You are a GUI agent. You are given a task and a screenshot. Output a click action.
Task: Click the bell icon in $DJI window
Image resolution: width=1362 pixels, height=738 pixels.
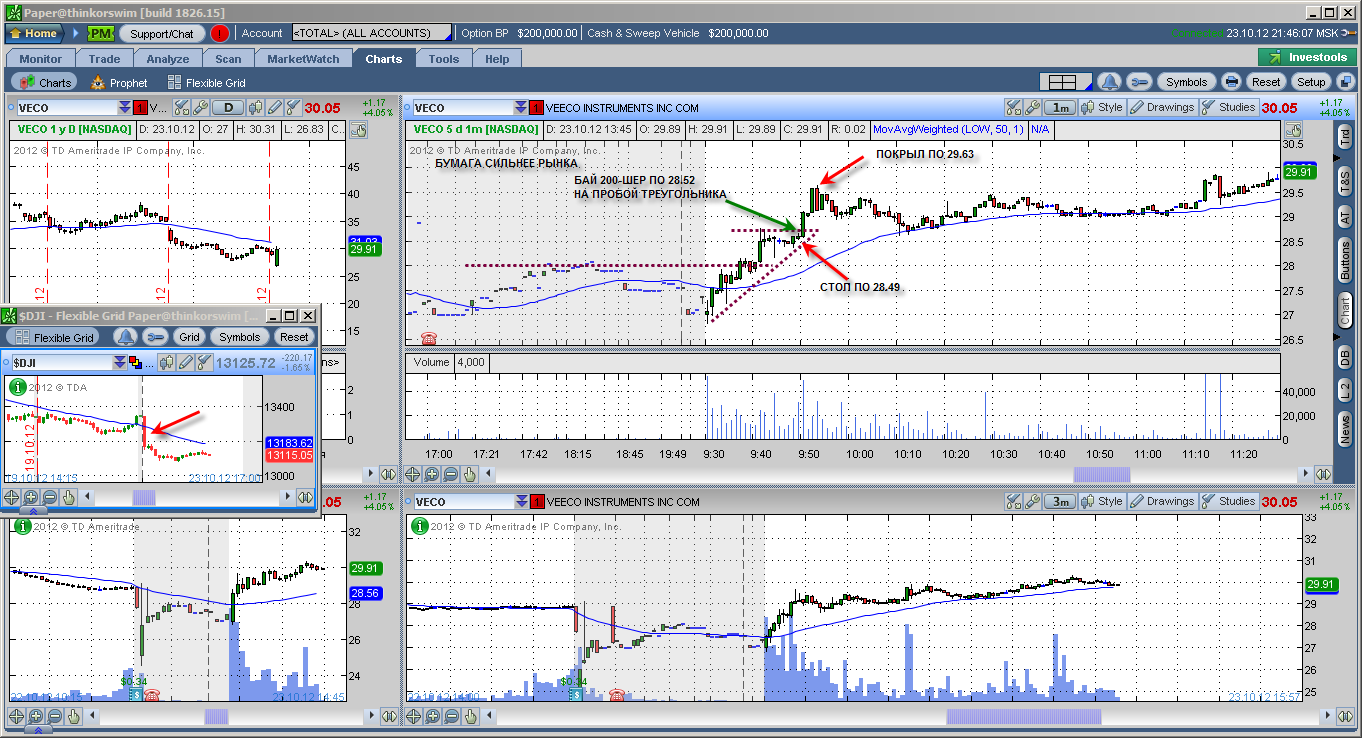coord(125,337)
